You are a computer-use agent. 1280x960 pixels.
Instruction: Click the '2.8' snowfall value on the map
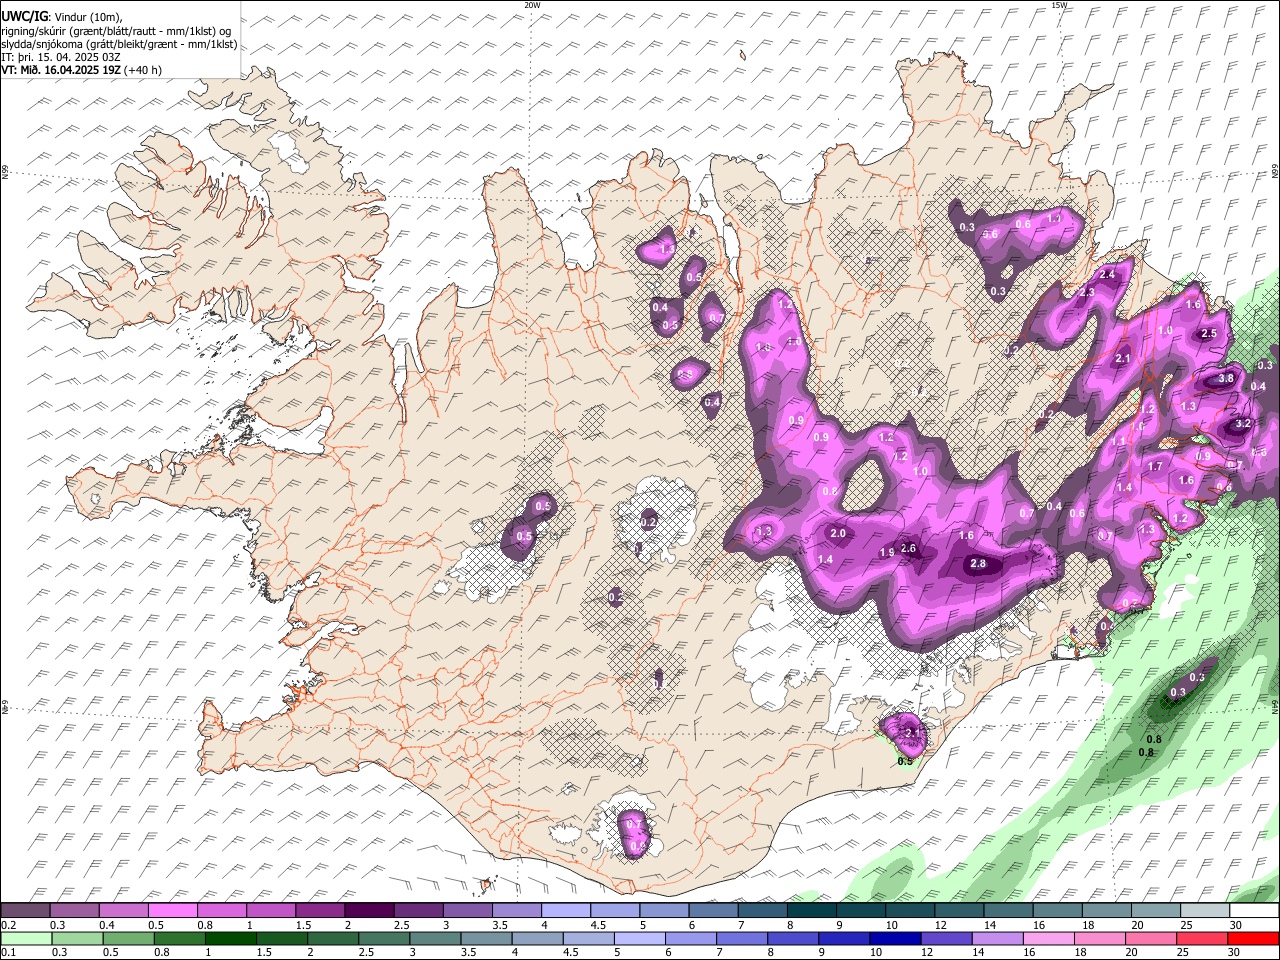click(x=978, y=564)
